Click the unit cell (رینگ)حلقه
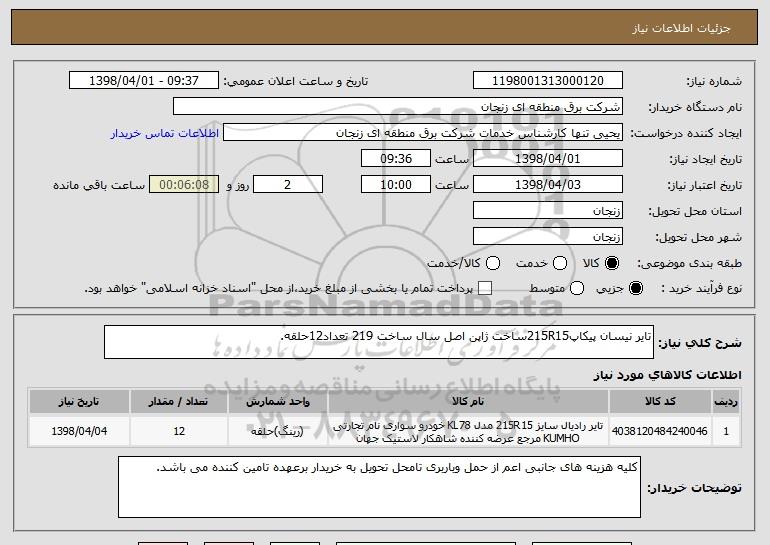 pyautogui.click(x=278, y=431)
